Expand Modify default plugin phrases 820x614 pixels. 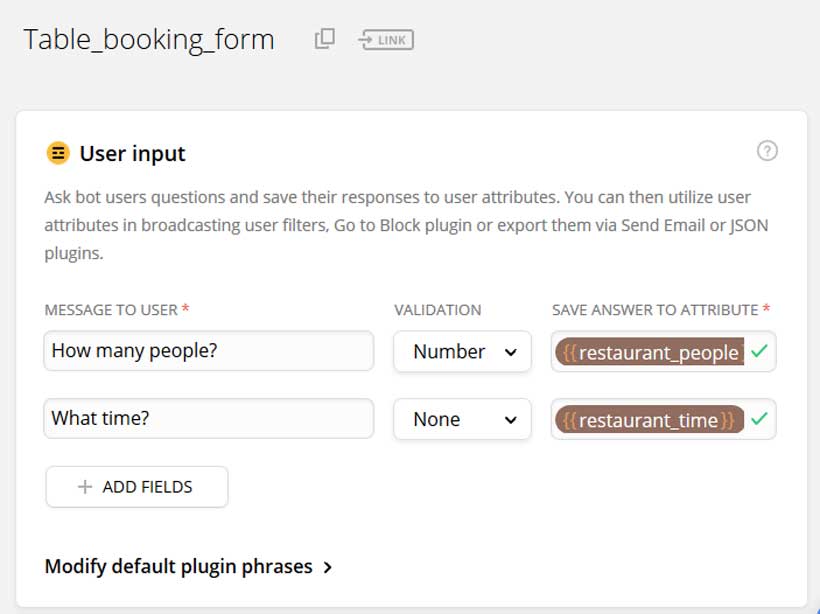click(188, 566)
